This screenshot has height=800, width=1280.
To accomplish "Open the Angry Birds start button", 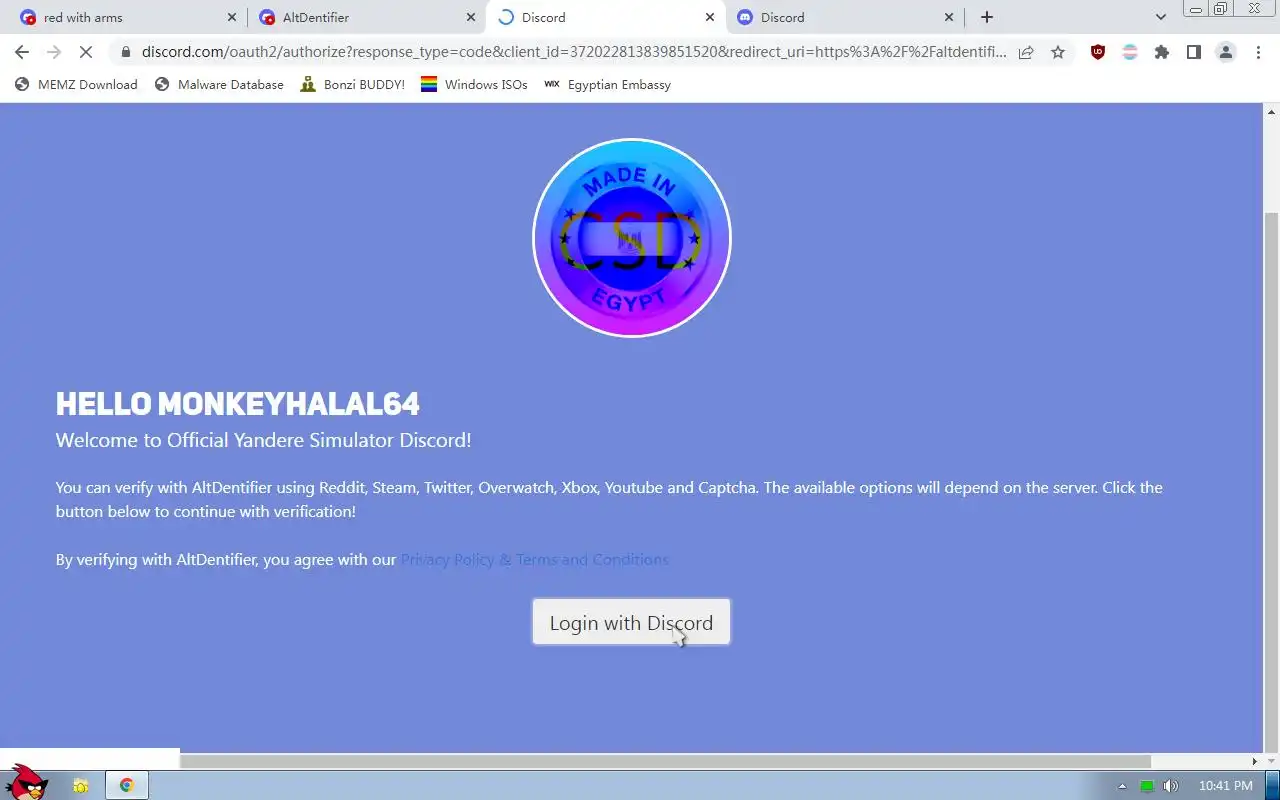I will 26,782.
